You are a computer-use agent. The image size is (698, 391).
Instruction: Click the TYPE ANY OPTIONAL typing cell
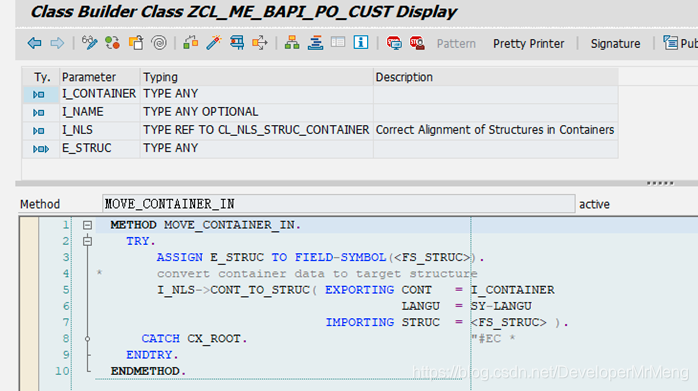click(x=256, y=112)
